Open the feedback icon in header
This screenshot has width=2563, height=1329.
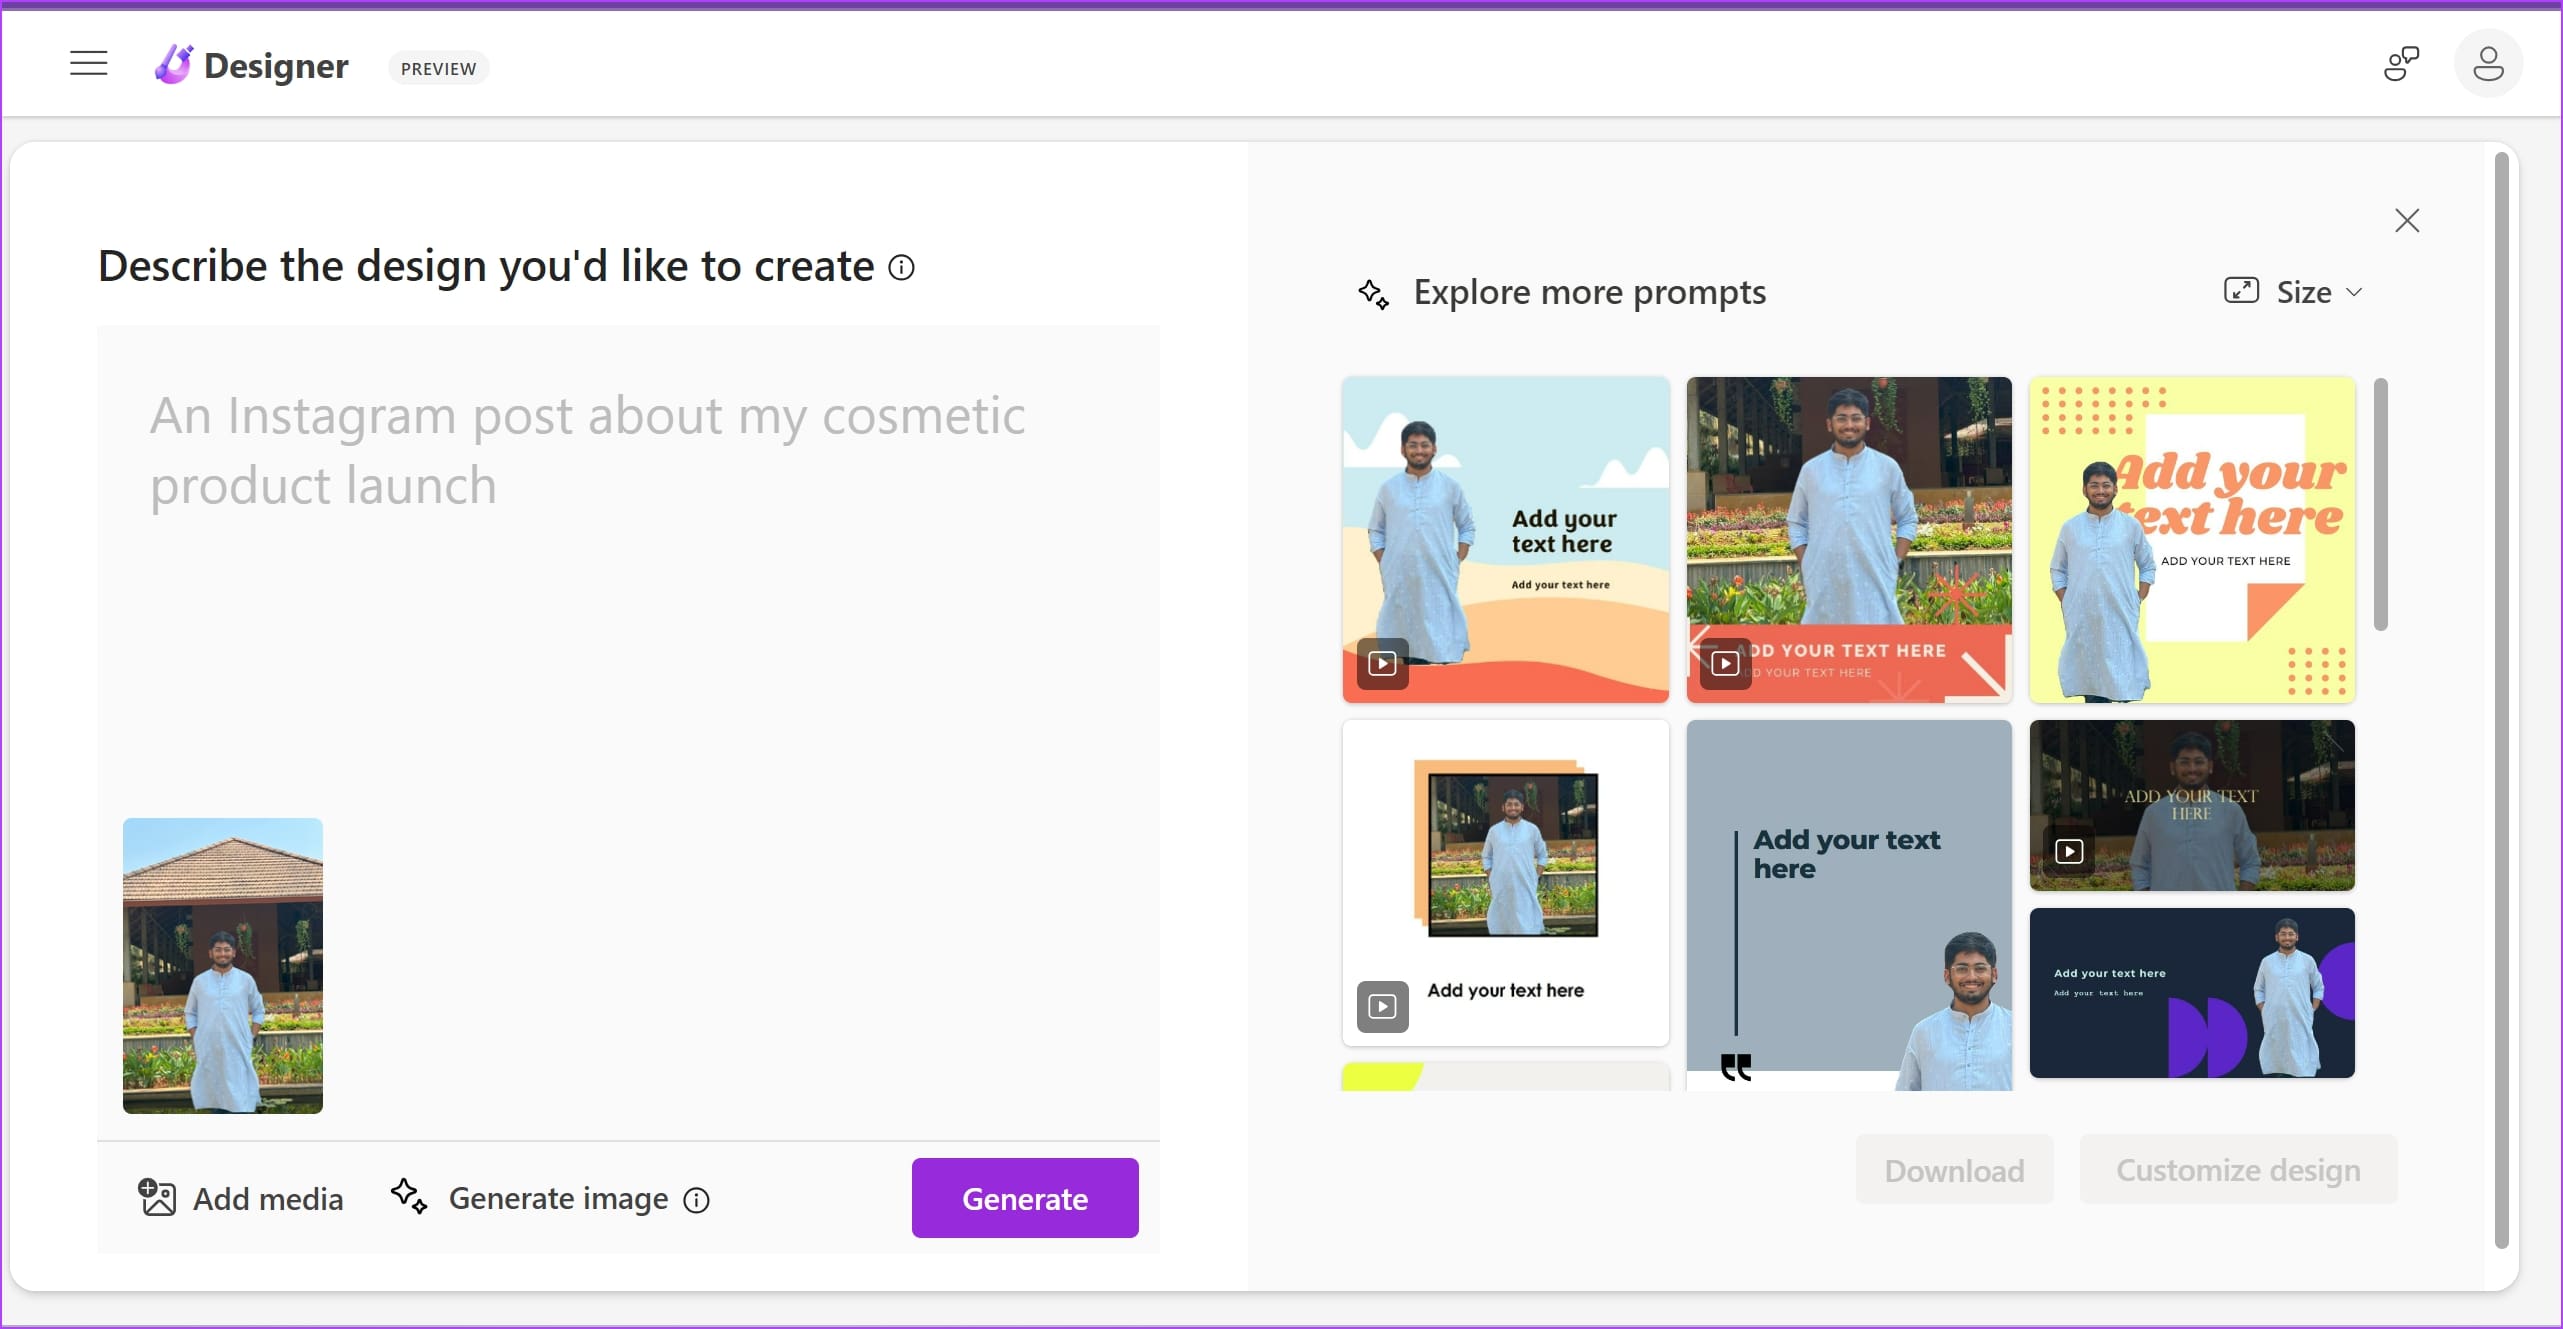pos(2400,64)
